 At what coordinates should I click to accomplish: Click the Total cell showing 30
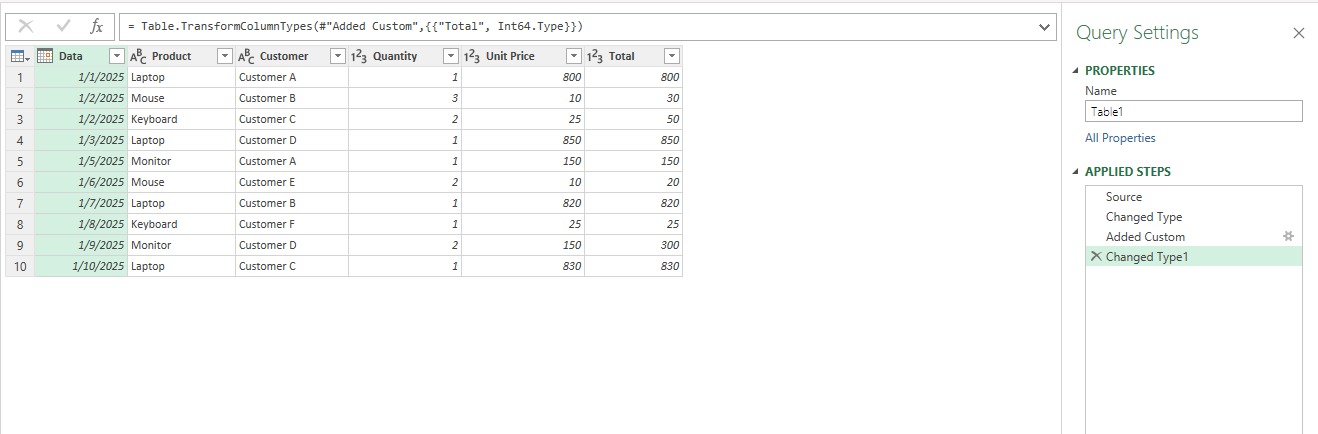click(x=633, y=98)
